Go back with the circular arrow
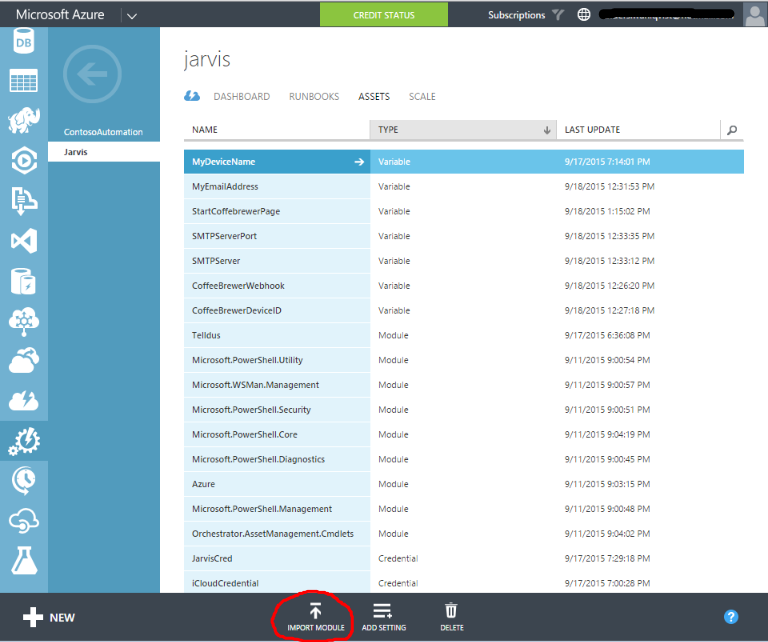 [x=92, y=74]
